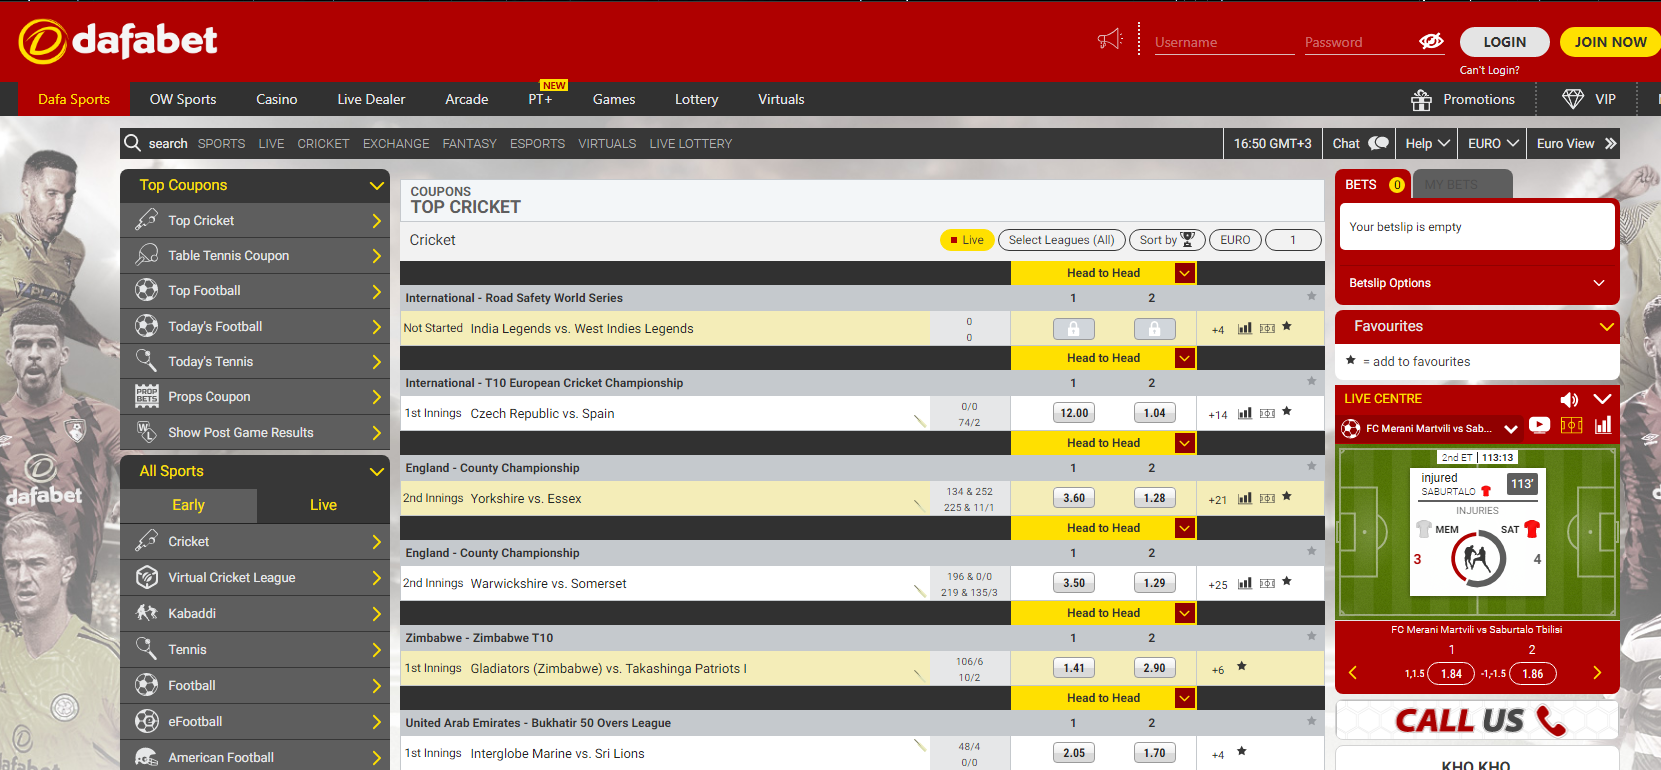Open Show Post Game Results
1661x770 pixels.
pyautogui.click(x=255, y=433)
